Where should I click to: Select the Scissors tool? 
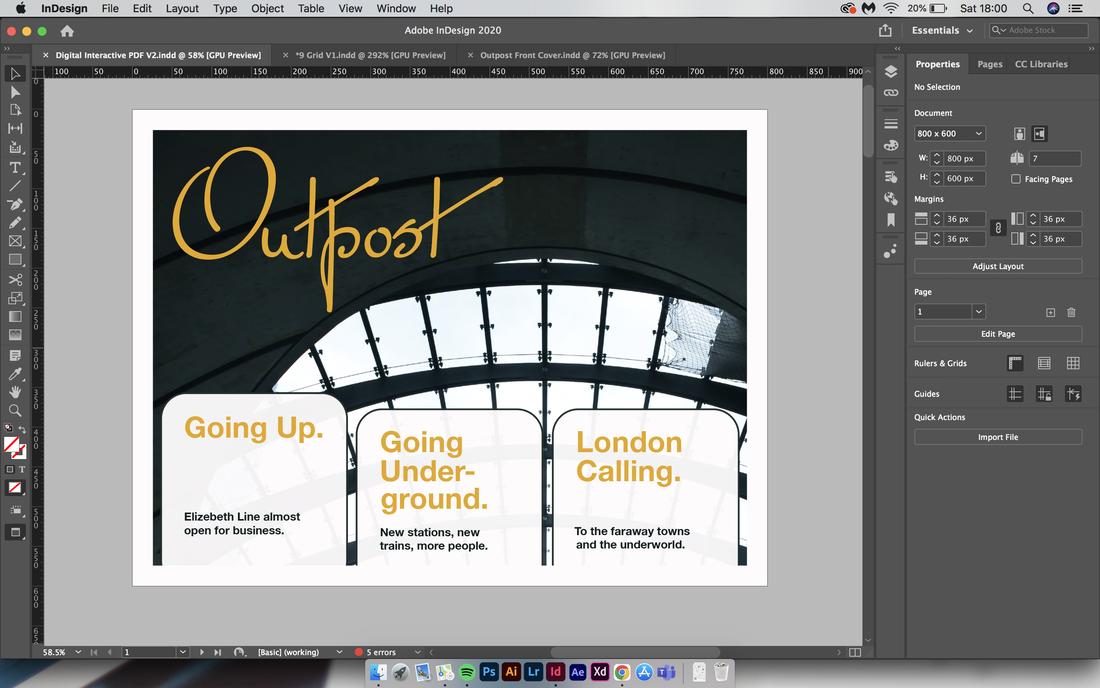tap(15, 279)
